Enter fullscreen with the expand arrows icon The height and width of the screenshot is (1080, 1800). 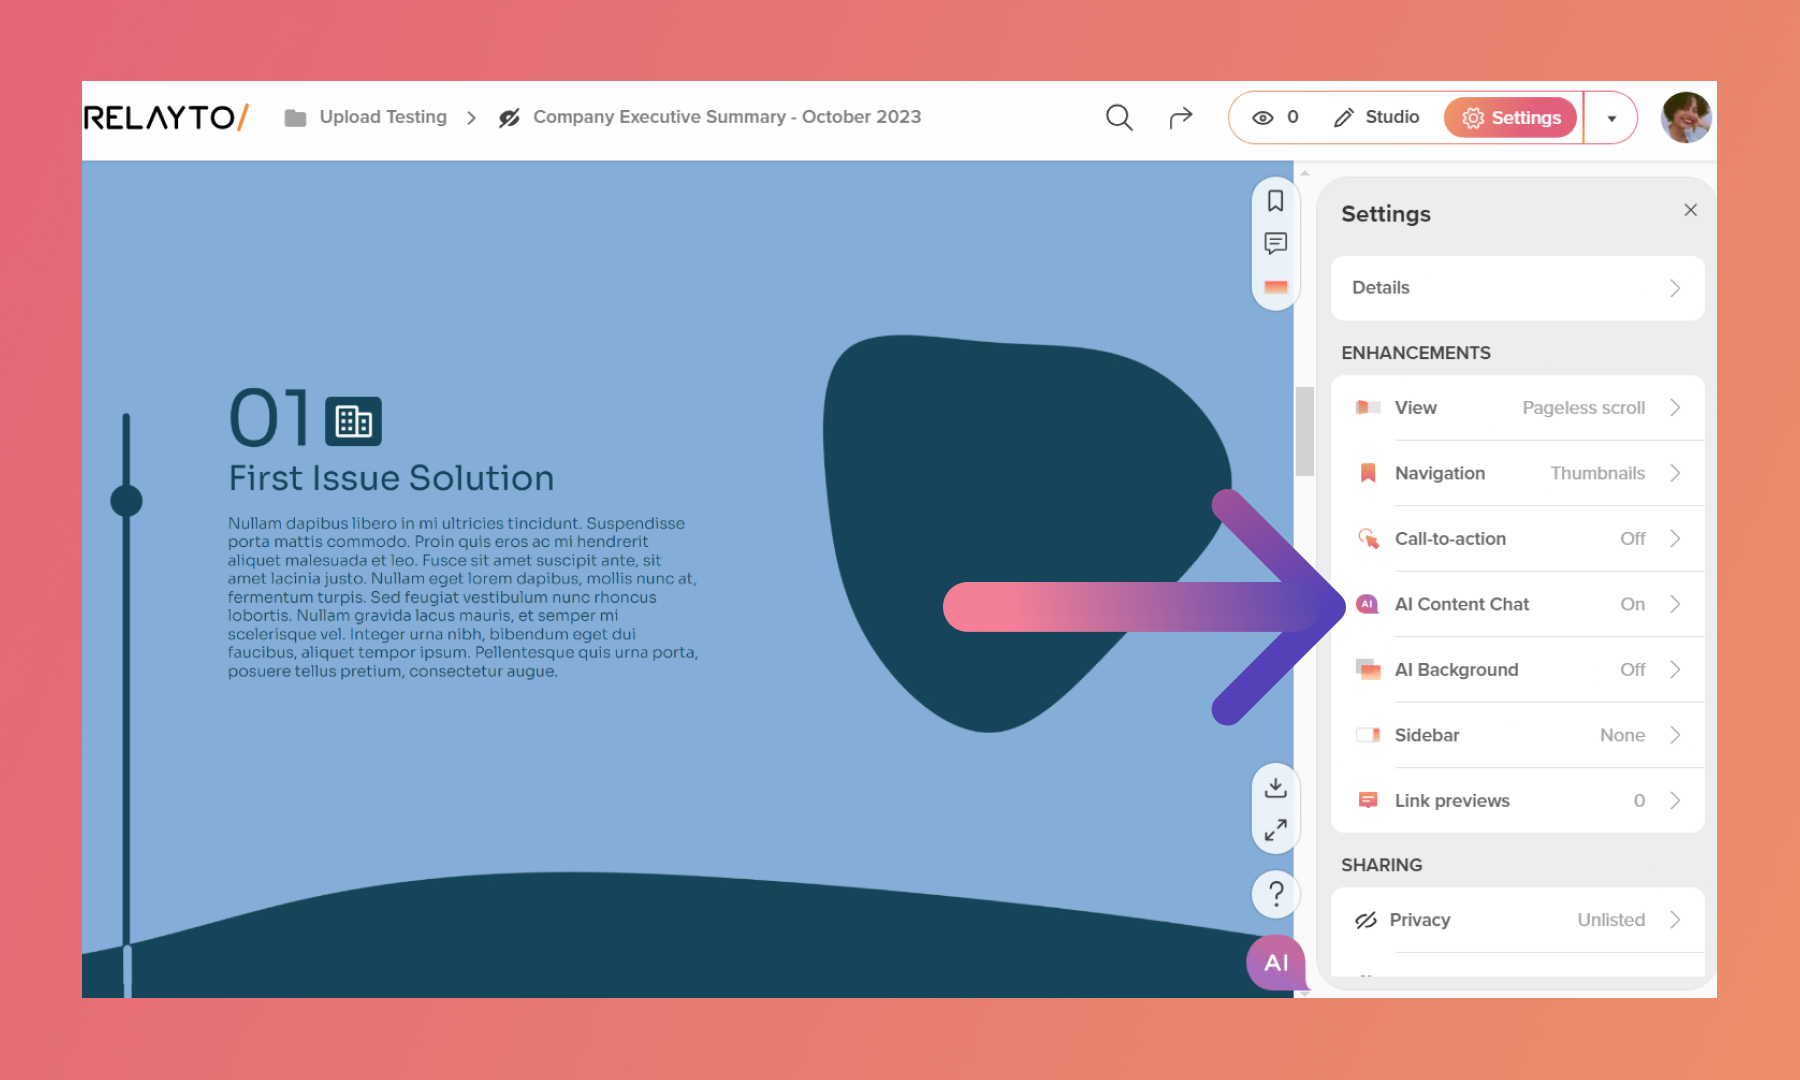(x=1275, y=830)
